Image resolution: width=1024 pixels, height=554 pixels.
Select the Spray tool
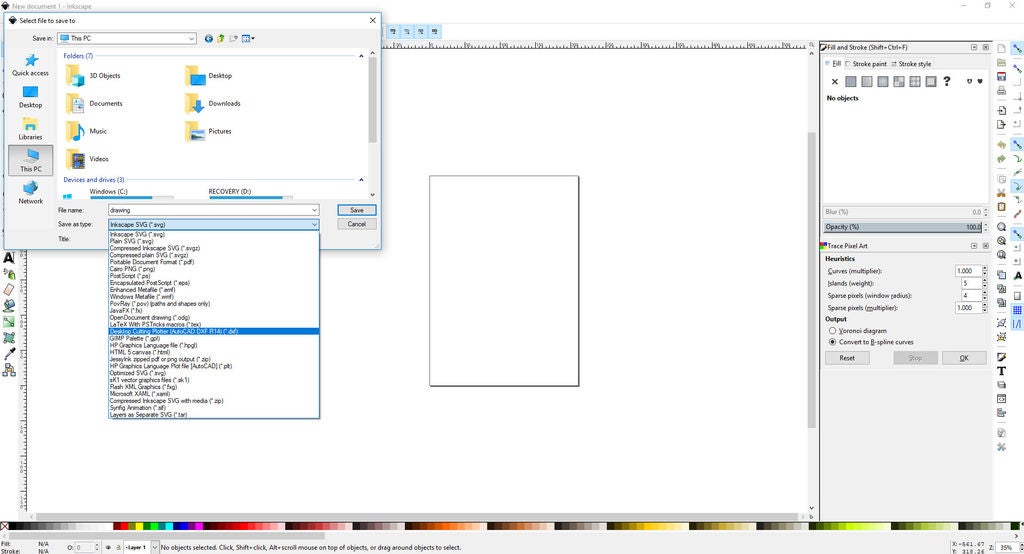[x=9, y=274]
